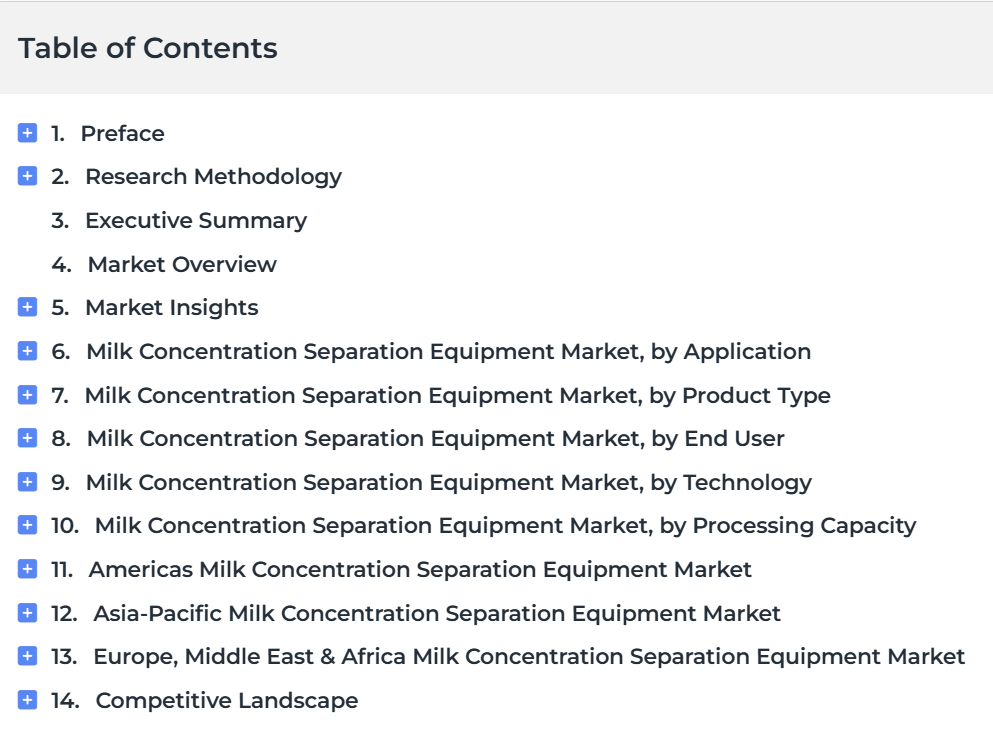The image size is (993, 742).
Task: Select Americas Milk Concentration Separation Equipment Market title
Action: [420, 569]
